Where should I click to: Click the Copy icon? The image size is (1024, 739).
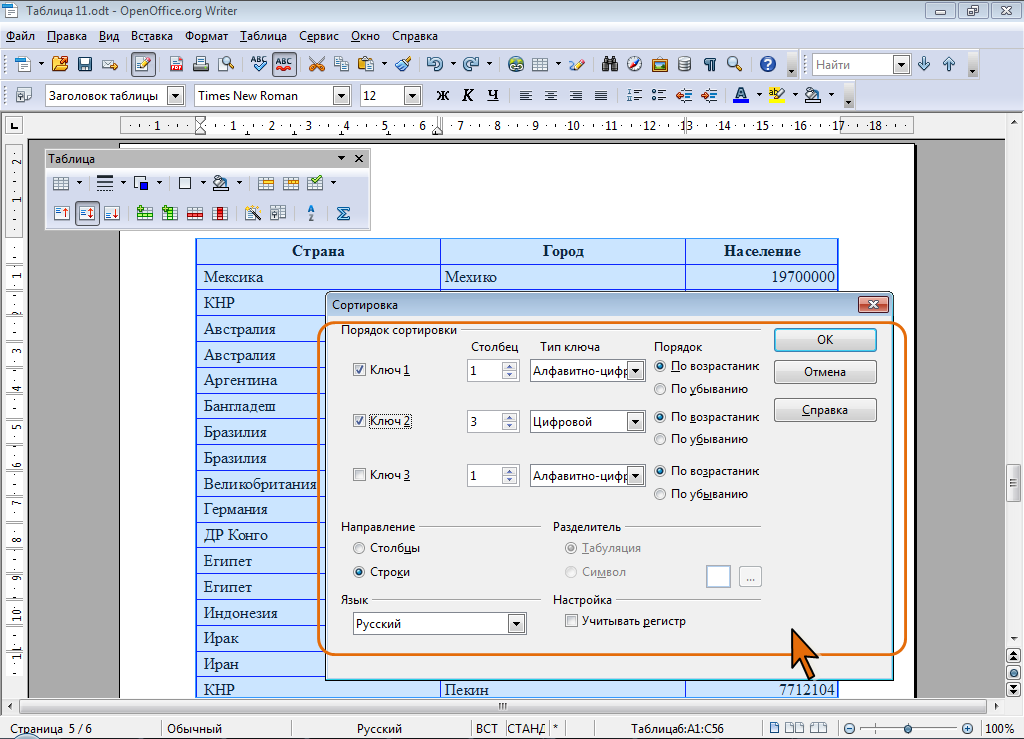pyautogui.click(x=342, y=64)
